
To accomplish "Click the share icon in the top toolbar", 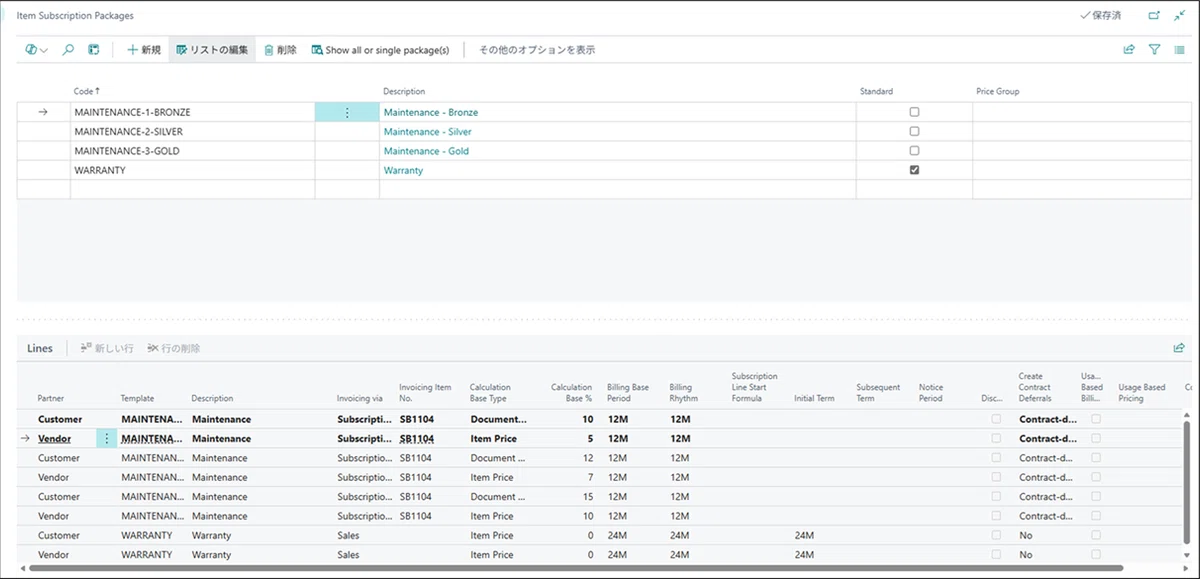I will click(x=1129, y=49).
